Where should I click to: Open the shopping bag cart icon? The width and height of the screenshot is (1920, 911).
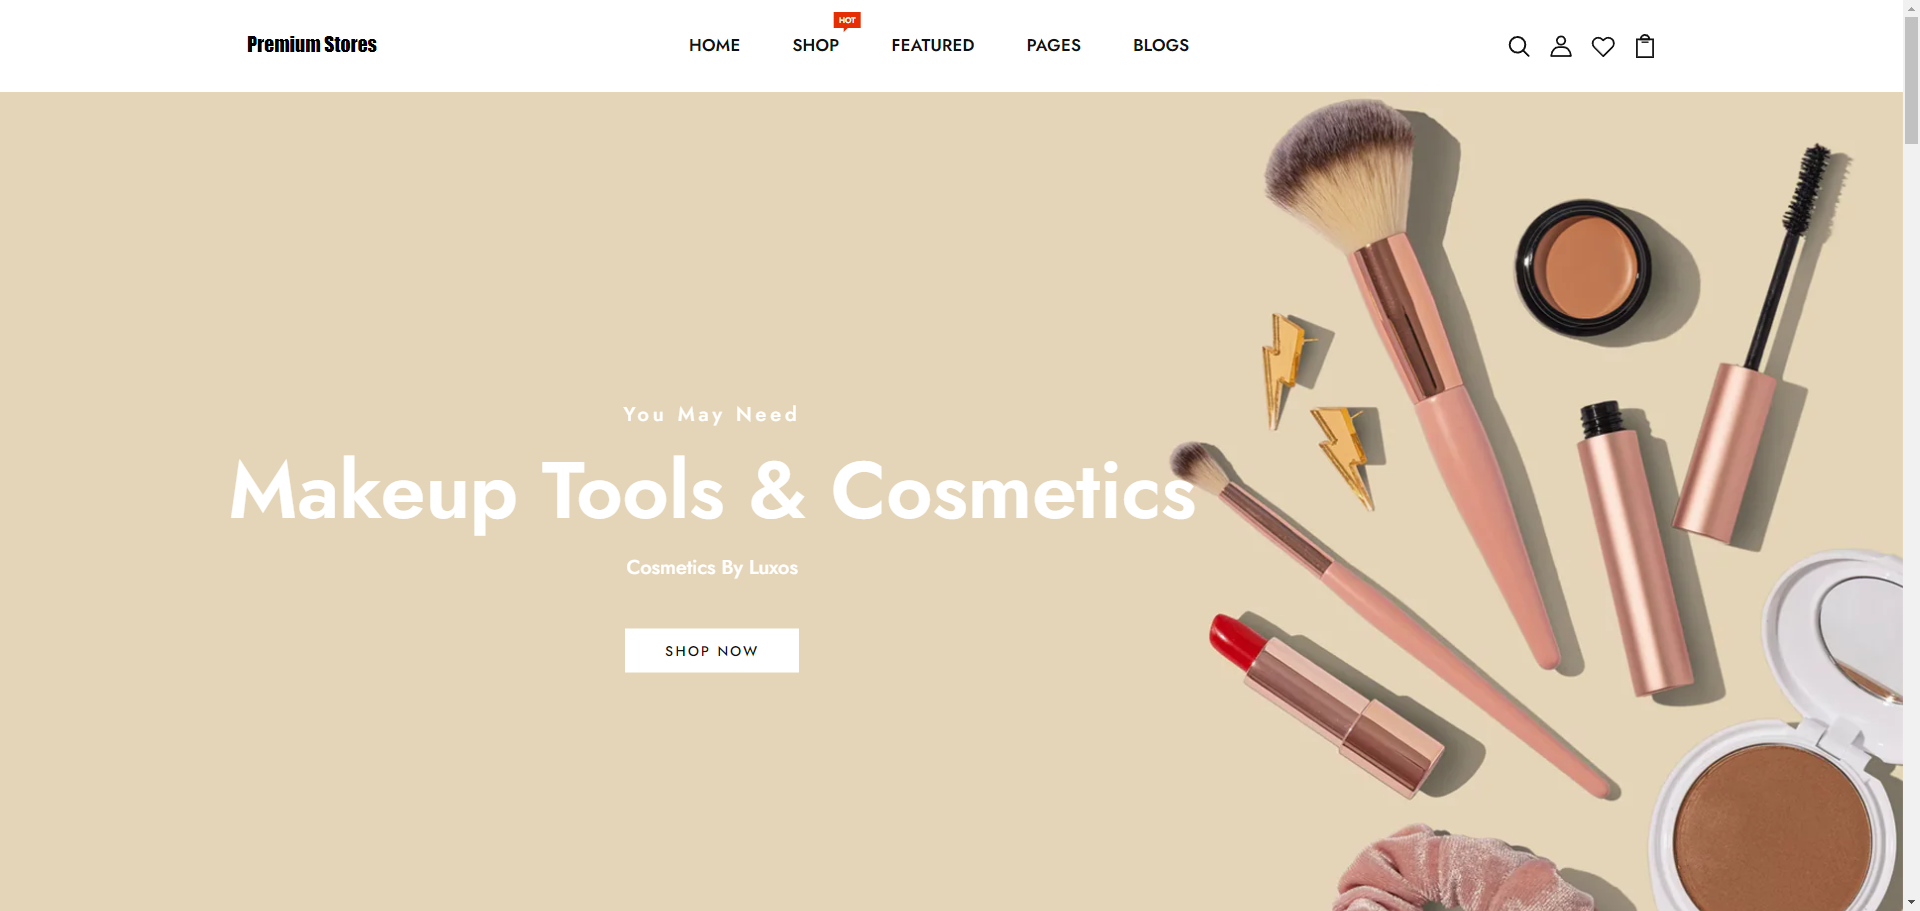tap(1644, 46)
